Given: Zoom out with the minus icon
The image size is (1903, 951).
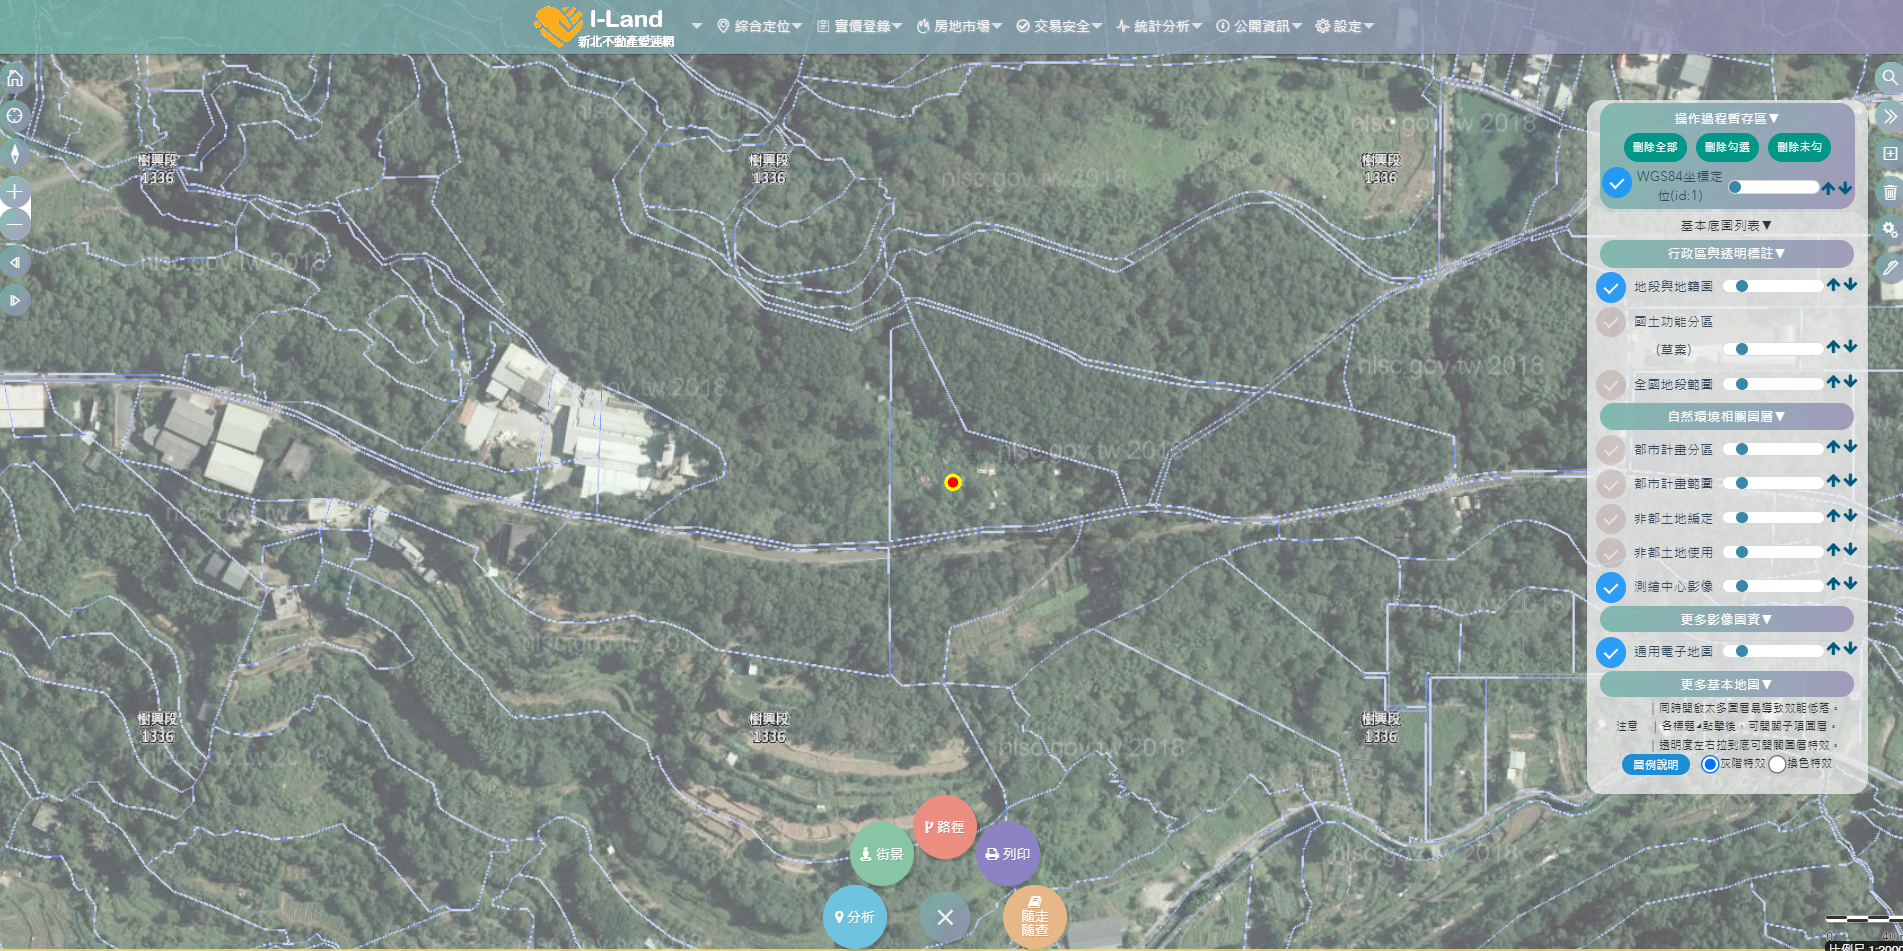Looking at the screenshot, I should click(15, 224).
